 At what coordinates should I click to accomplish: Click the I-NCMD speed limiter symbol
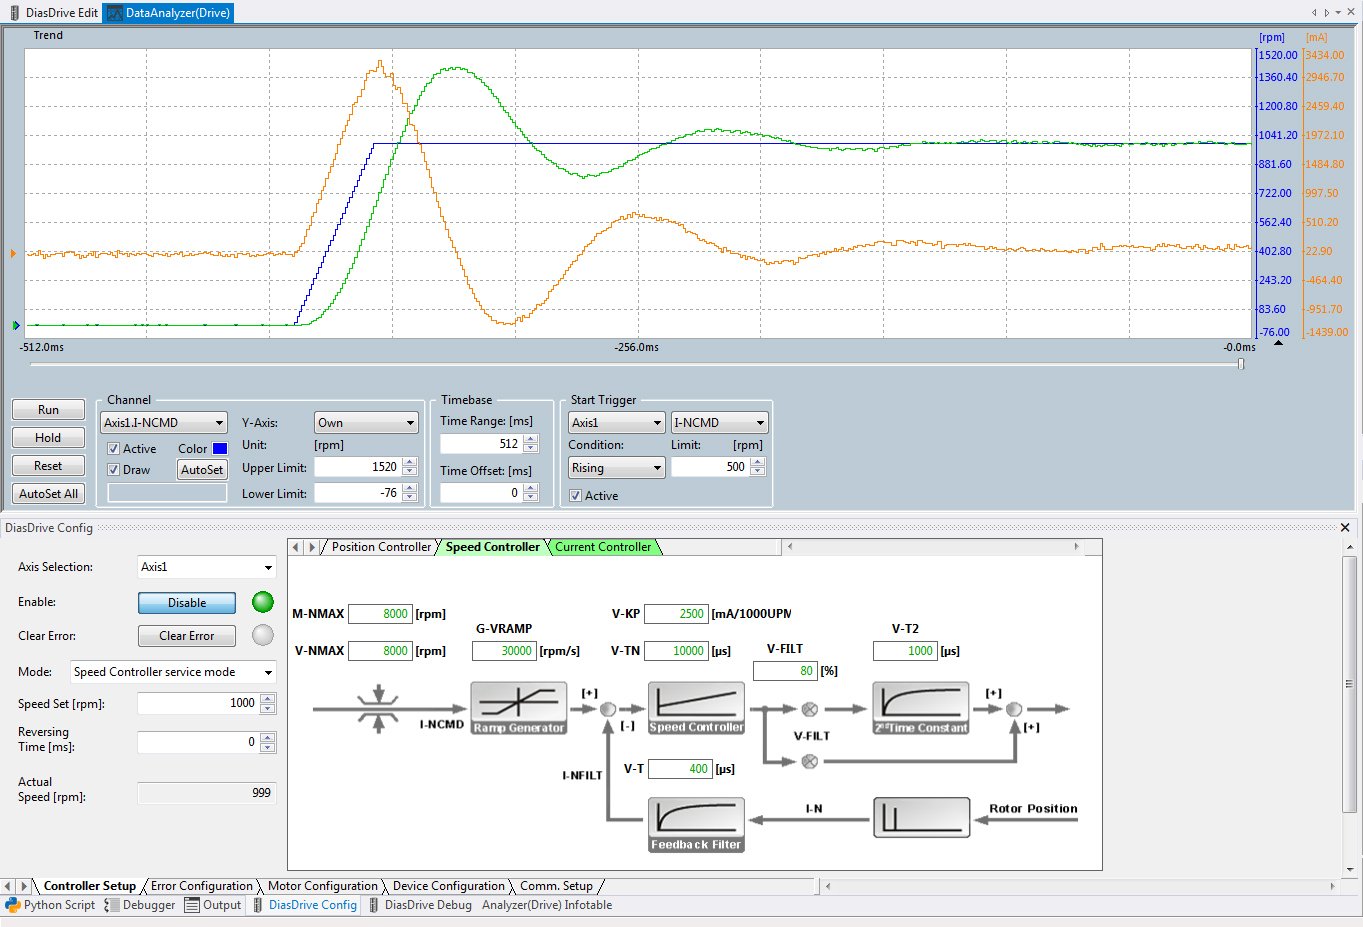379,709
